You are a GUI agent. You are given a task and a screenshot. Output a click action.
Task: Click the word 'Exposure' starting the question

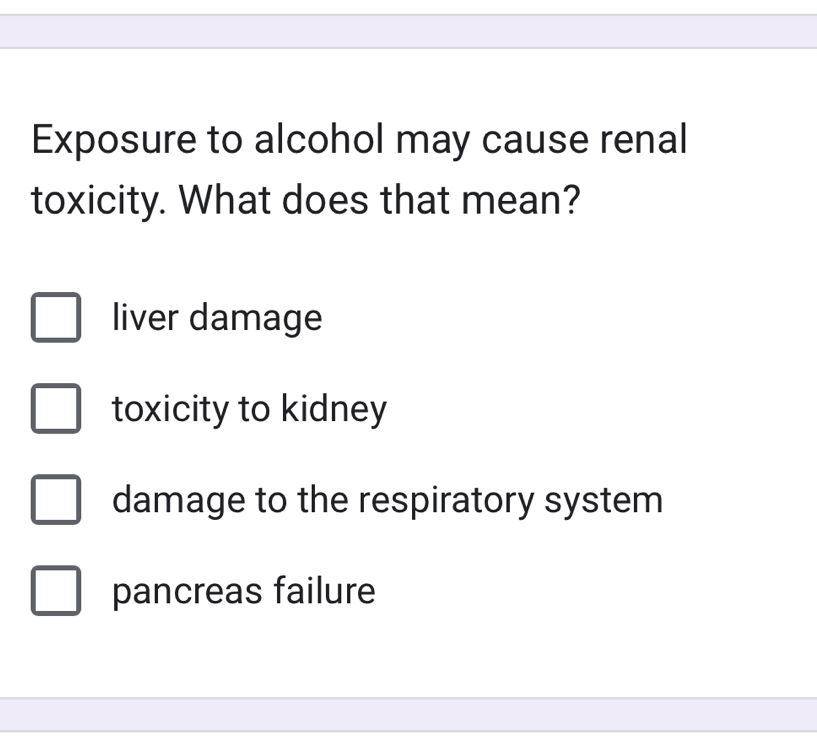pos(114,139)
